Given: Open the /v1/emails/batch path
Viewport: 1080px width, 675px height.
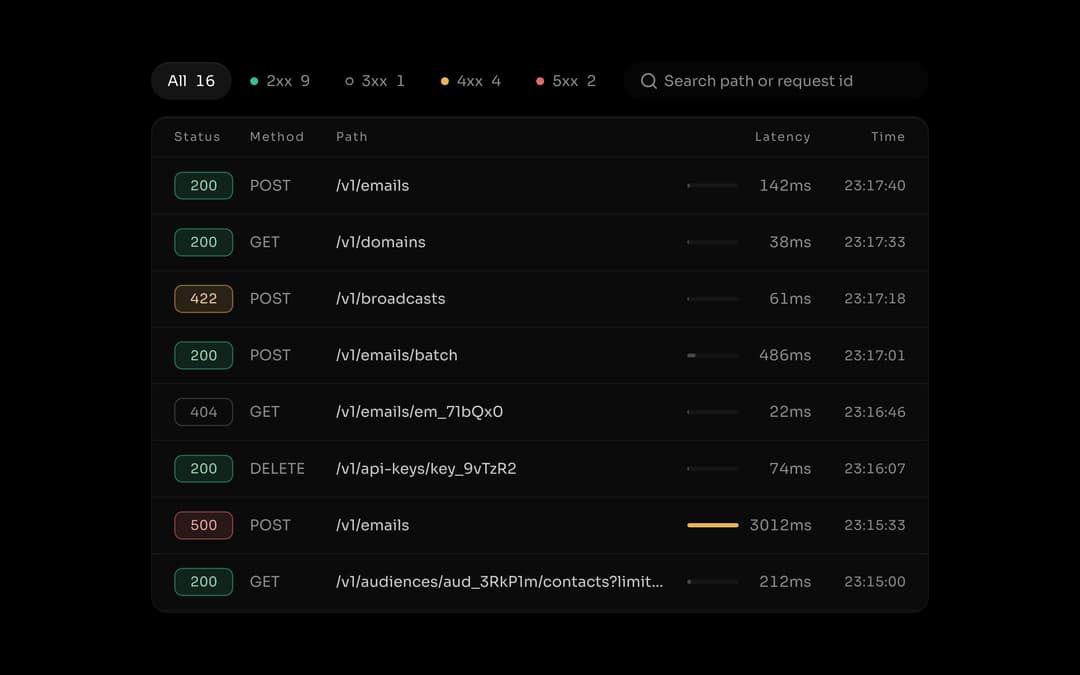Looking at the screenshot, I should click(397, 355).
